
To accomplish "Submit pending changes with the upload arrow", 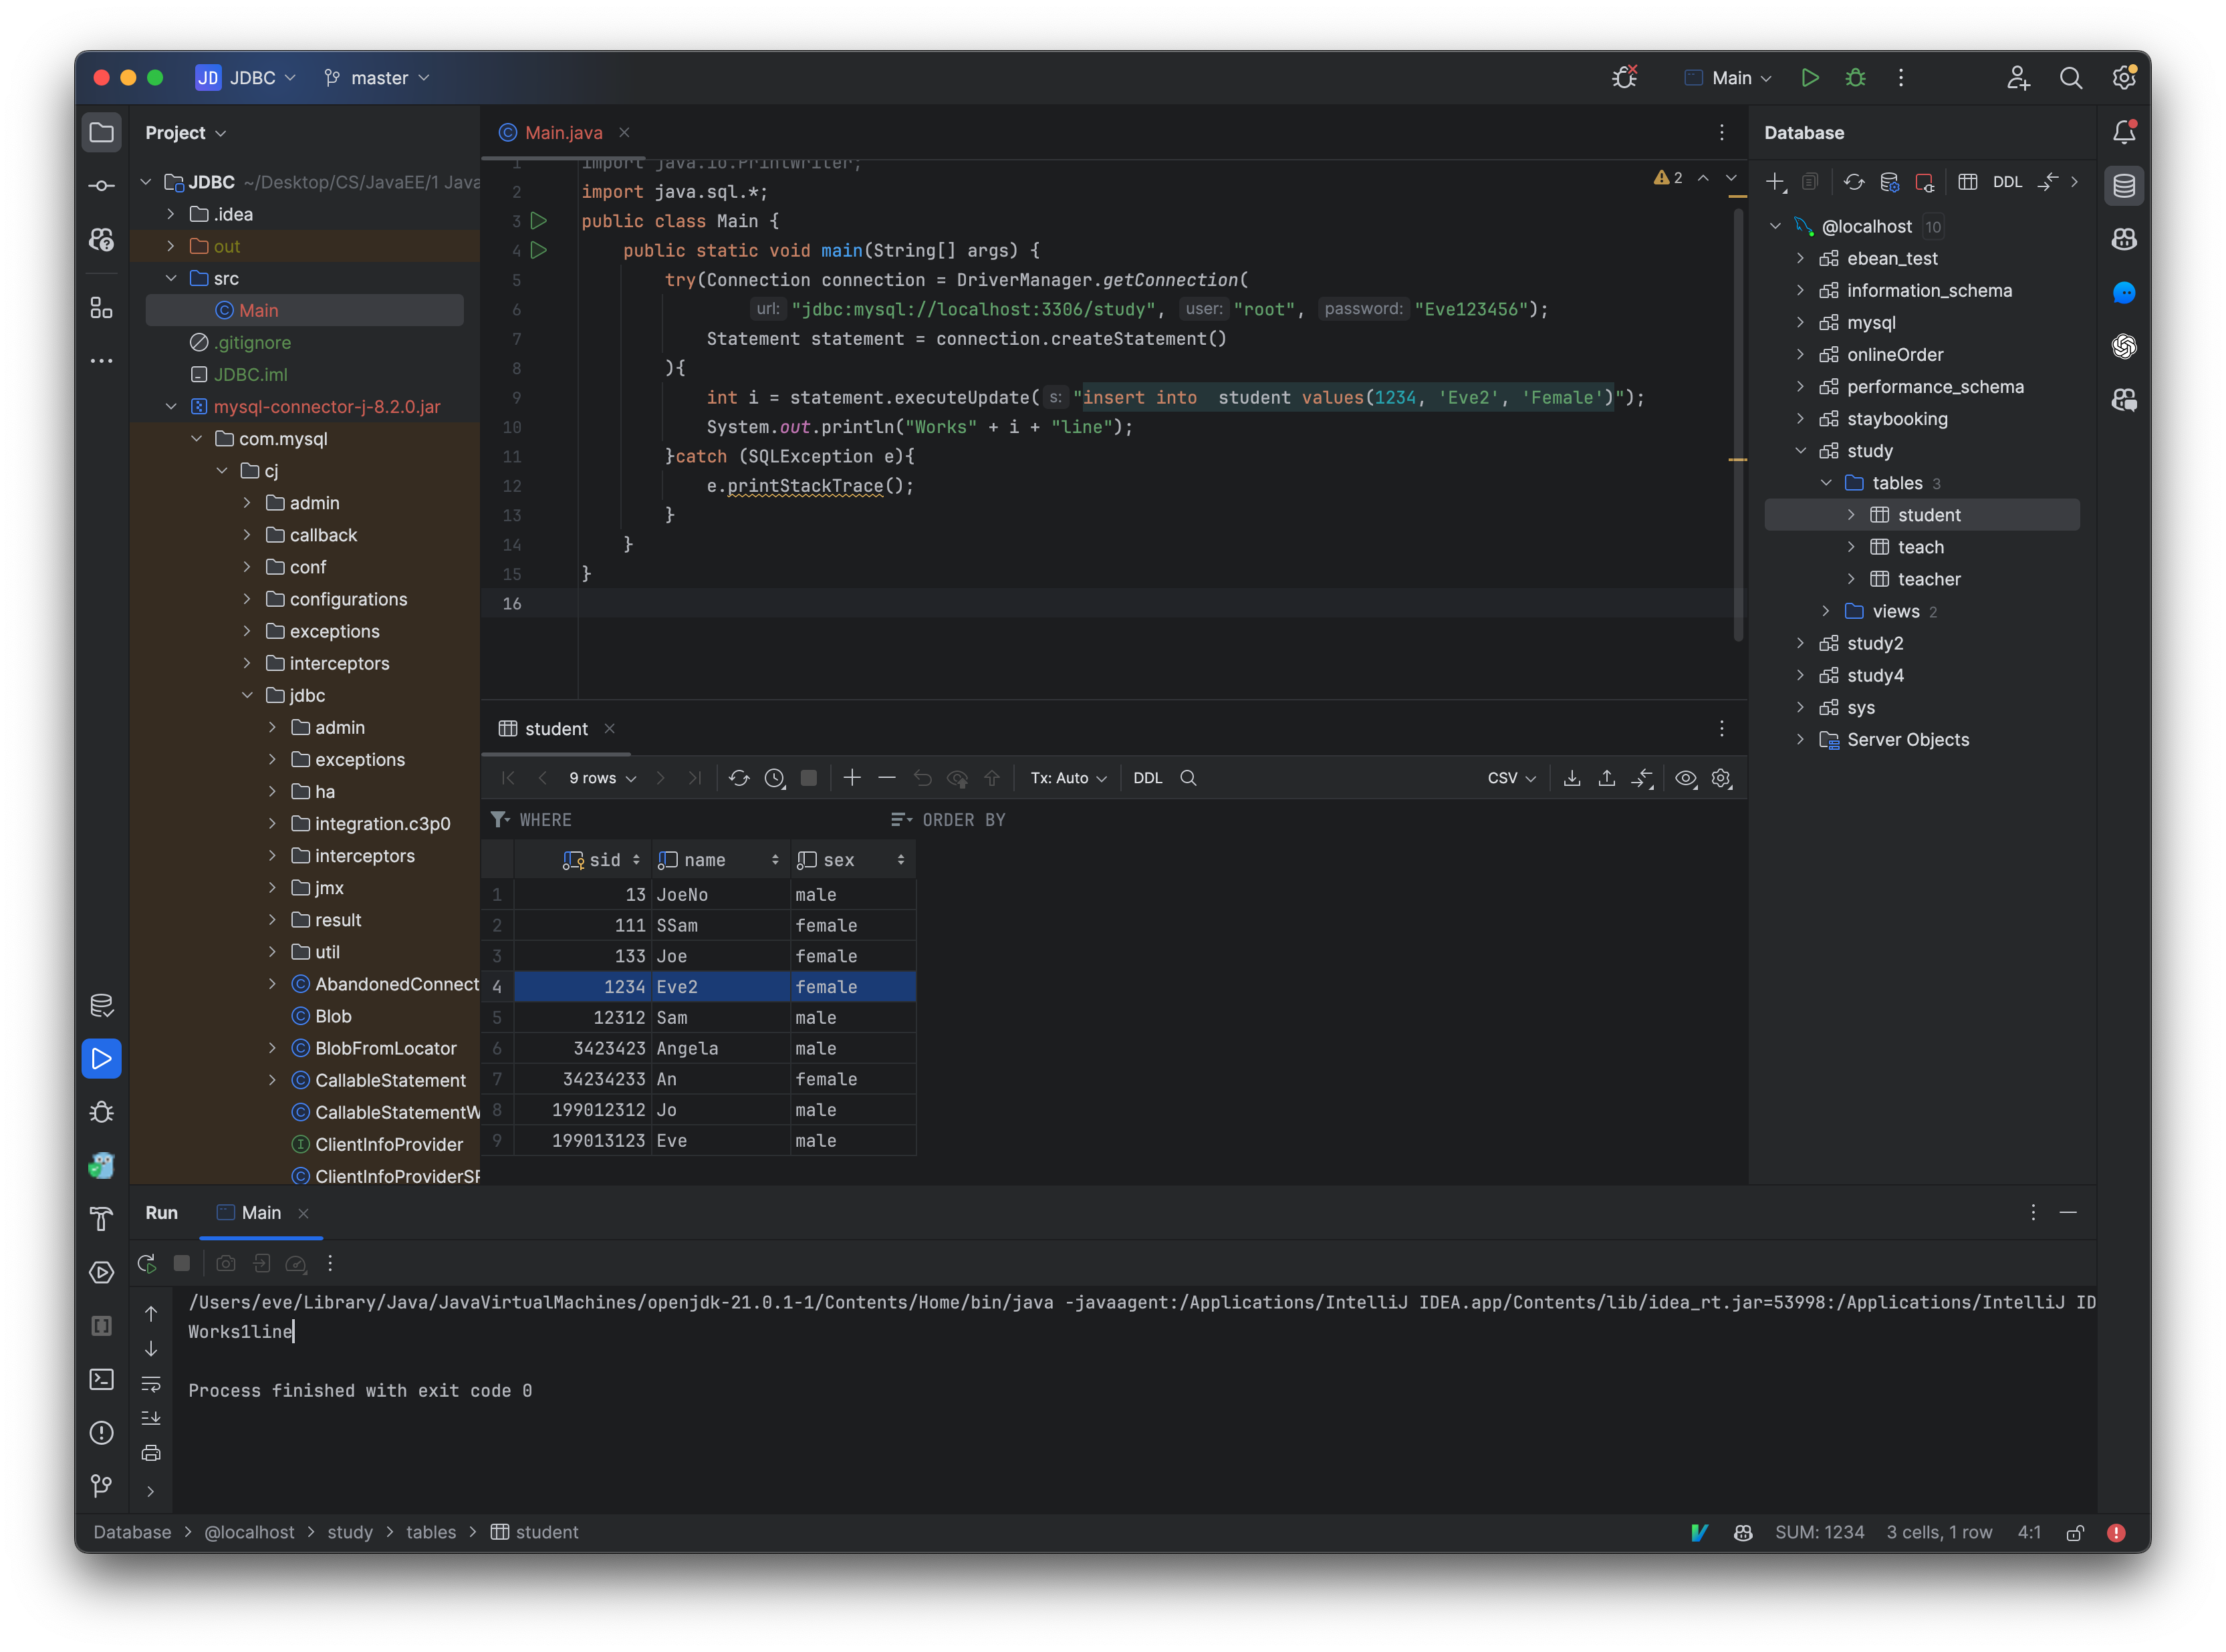I will coord(991,778).
